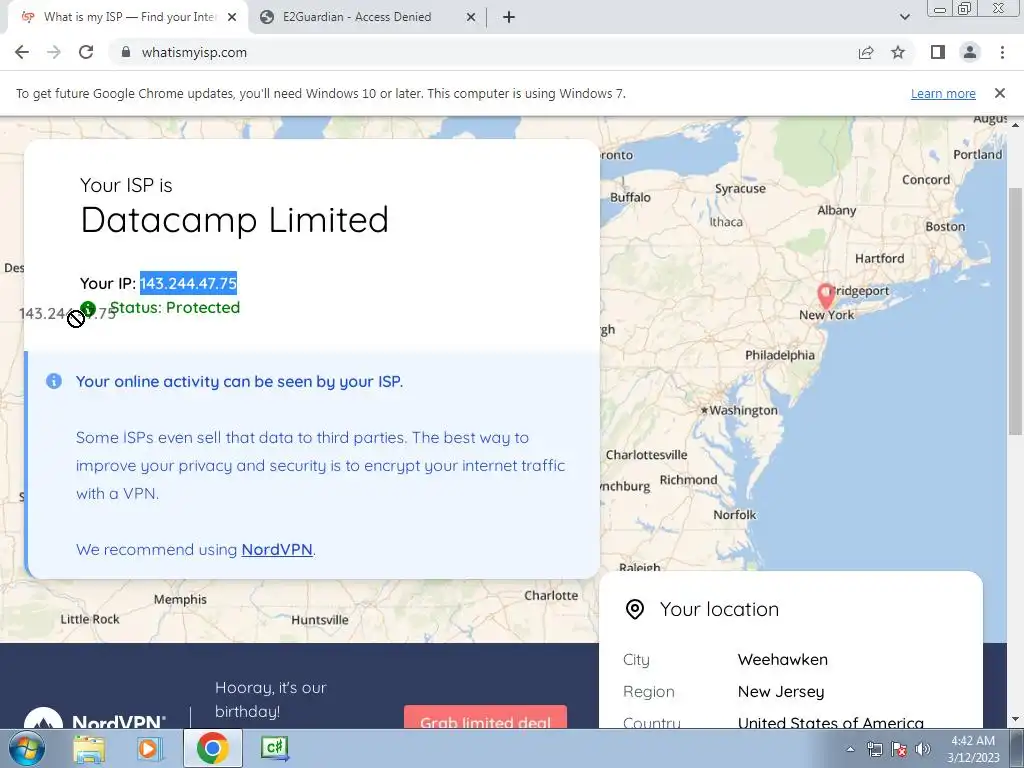
Task: Click Status: Protected text
Action: pyautogui.click(x=174, y=308)
